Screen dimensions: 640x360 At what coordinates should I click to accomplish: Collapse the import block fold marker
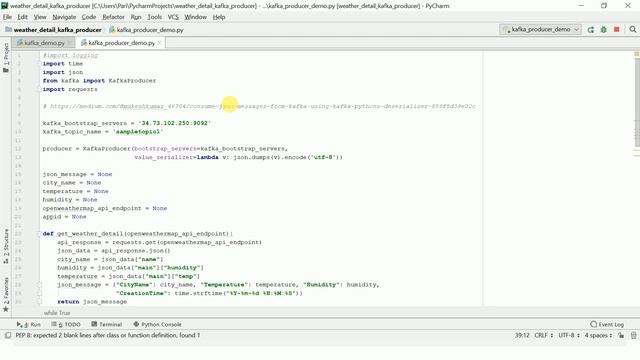(39, 64)
